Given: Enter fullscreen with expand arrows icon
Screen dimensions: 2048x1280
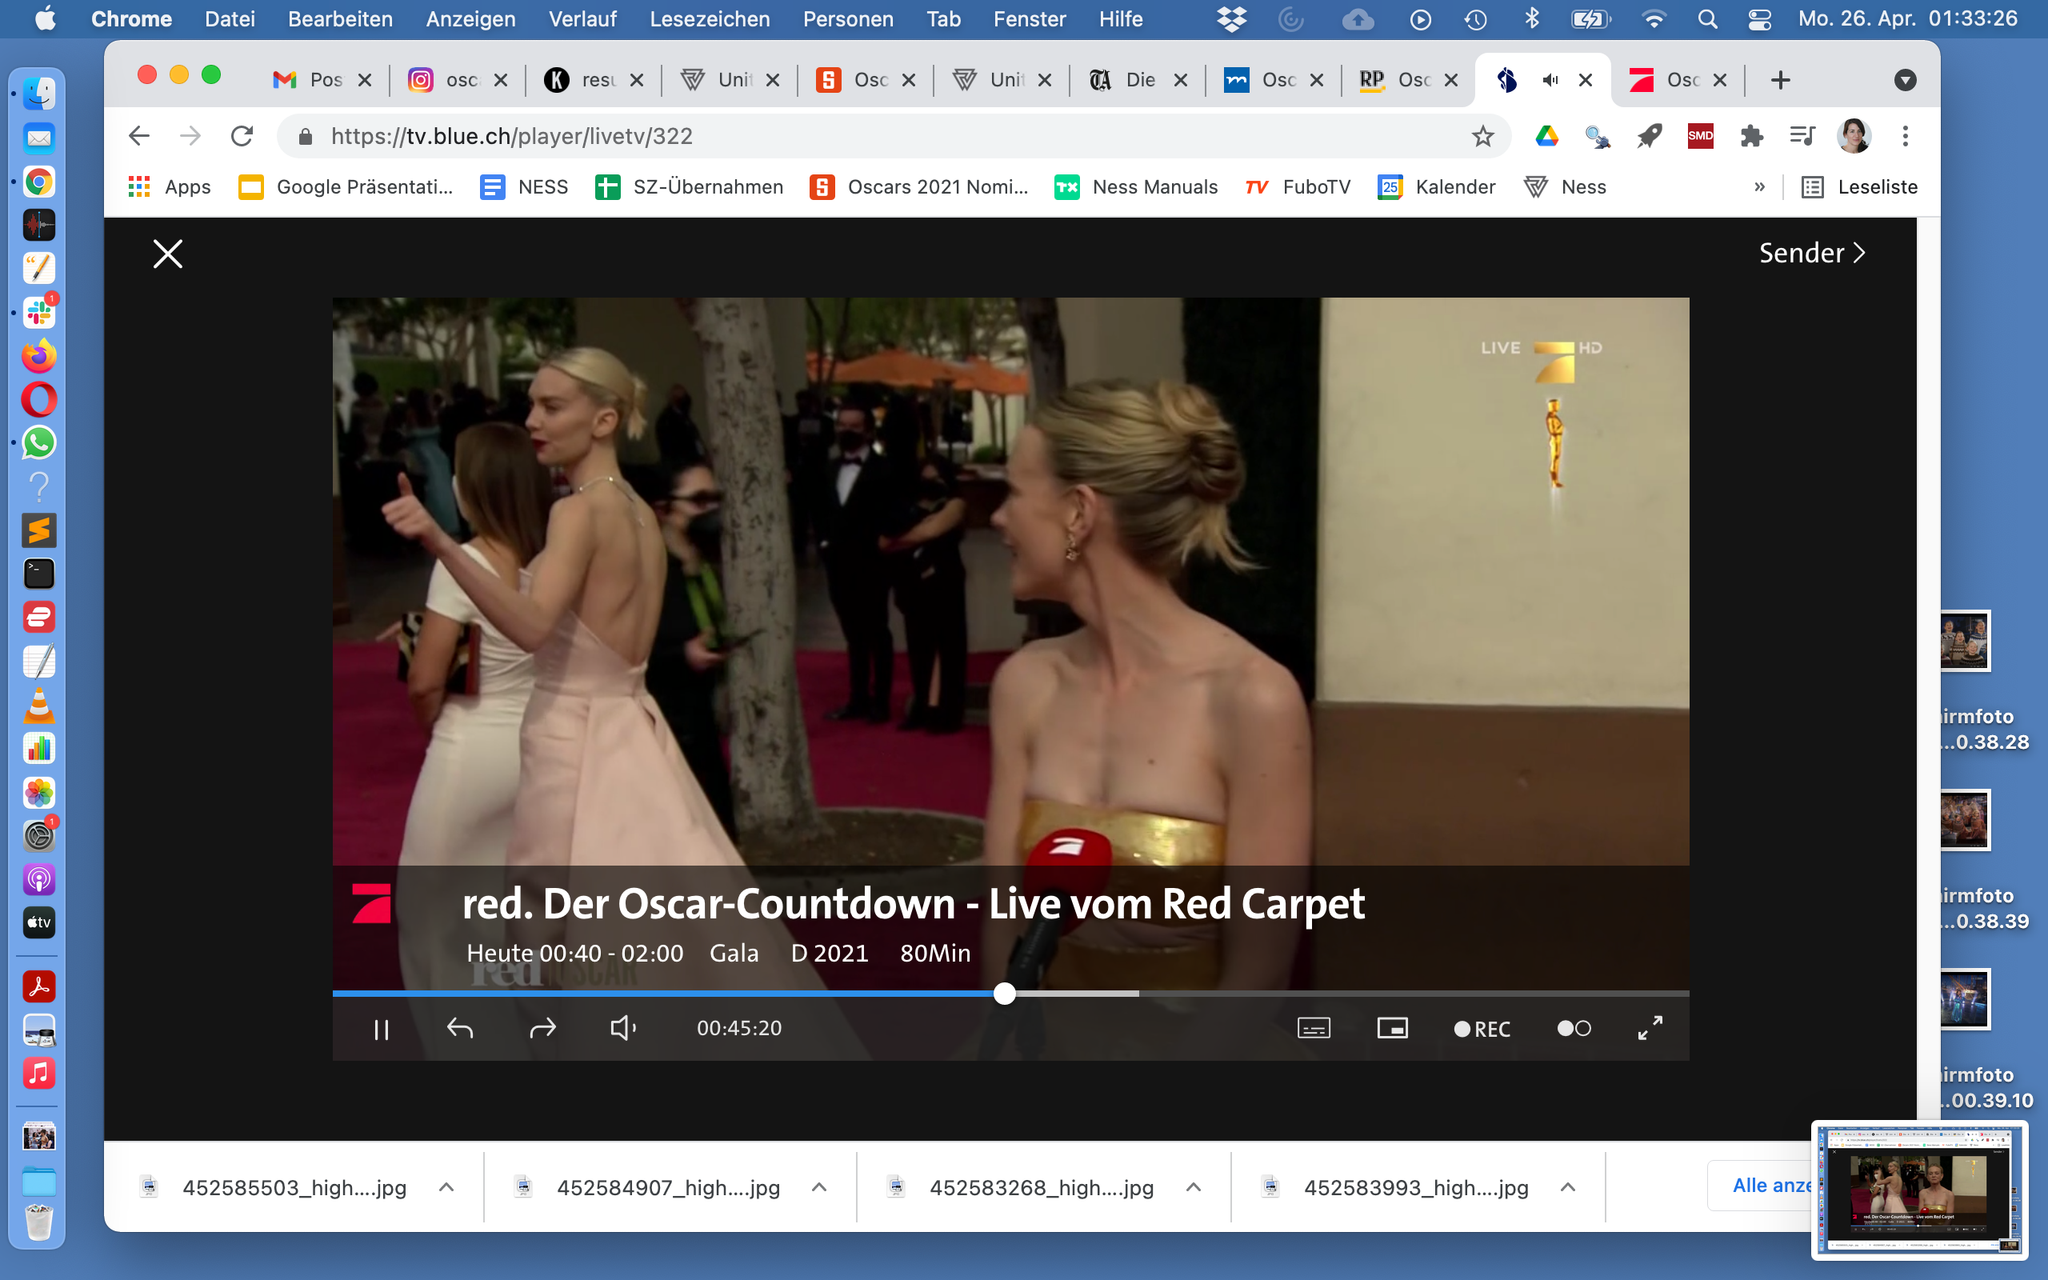Looking at the screenshot, I should tap(1650, 1028).
